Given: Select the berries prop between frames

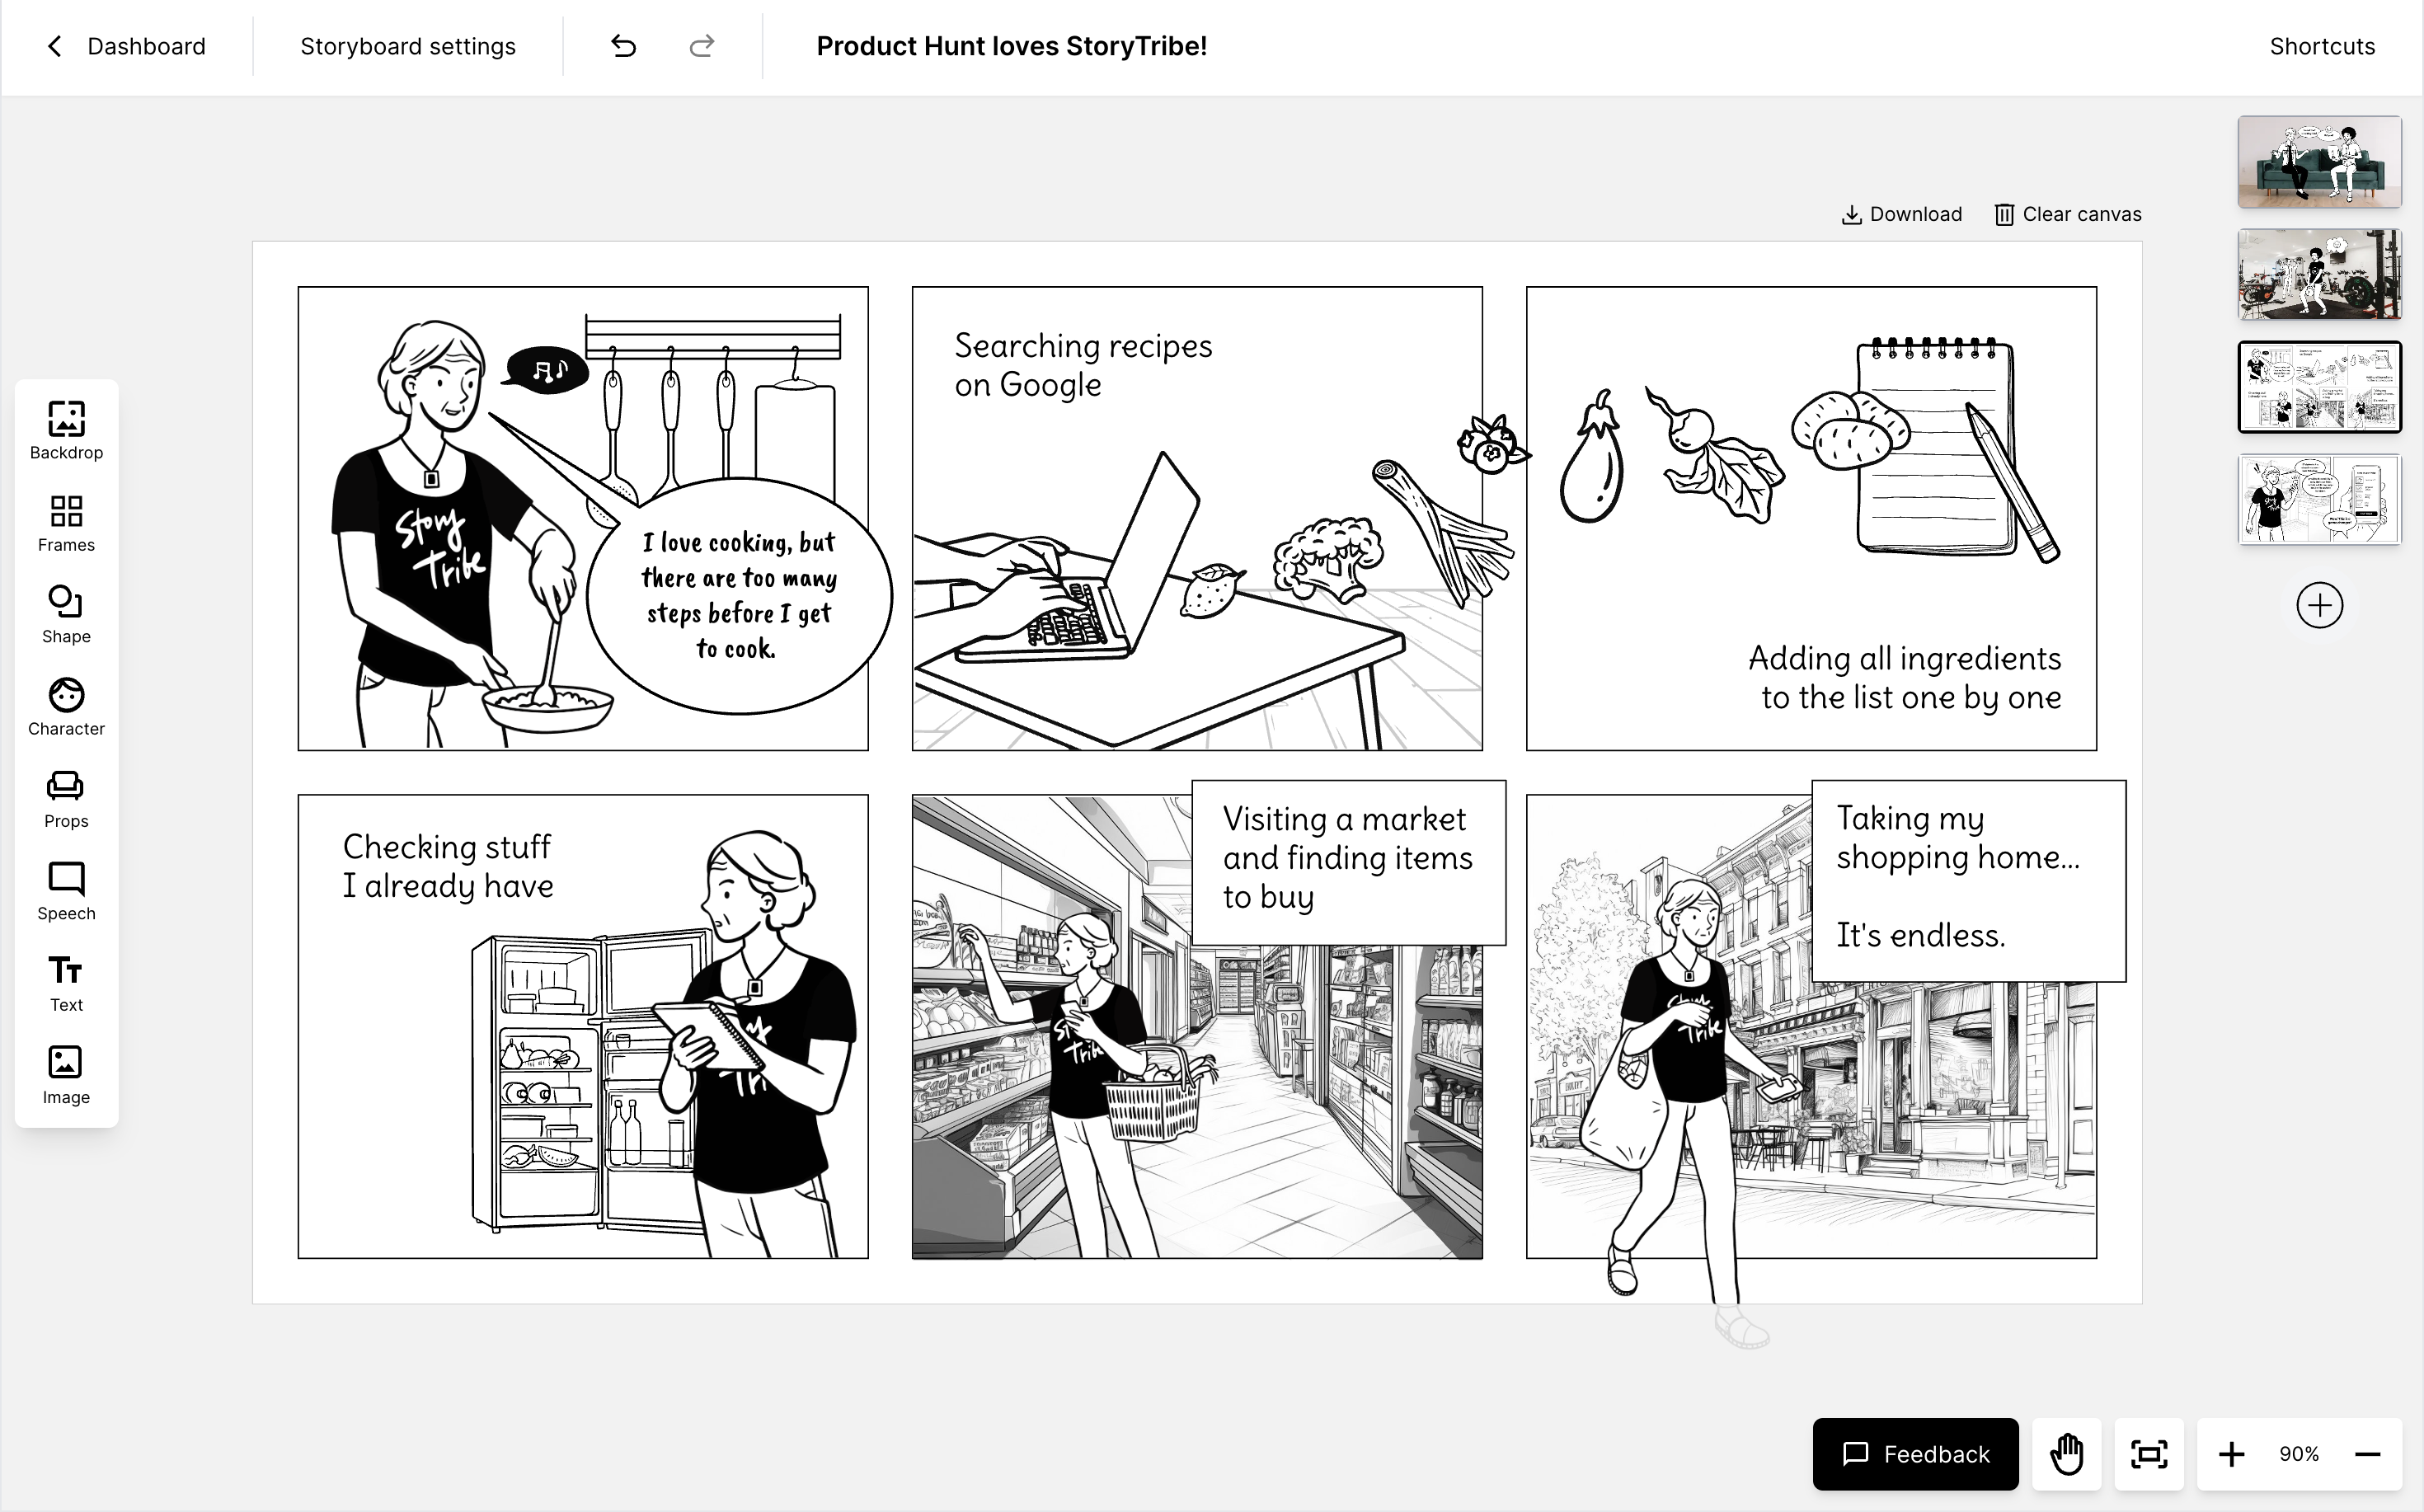Looking at the screenshot, I should [x=1492, y=444].
